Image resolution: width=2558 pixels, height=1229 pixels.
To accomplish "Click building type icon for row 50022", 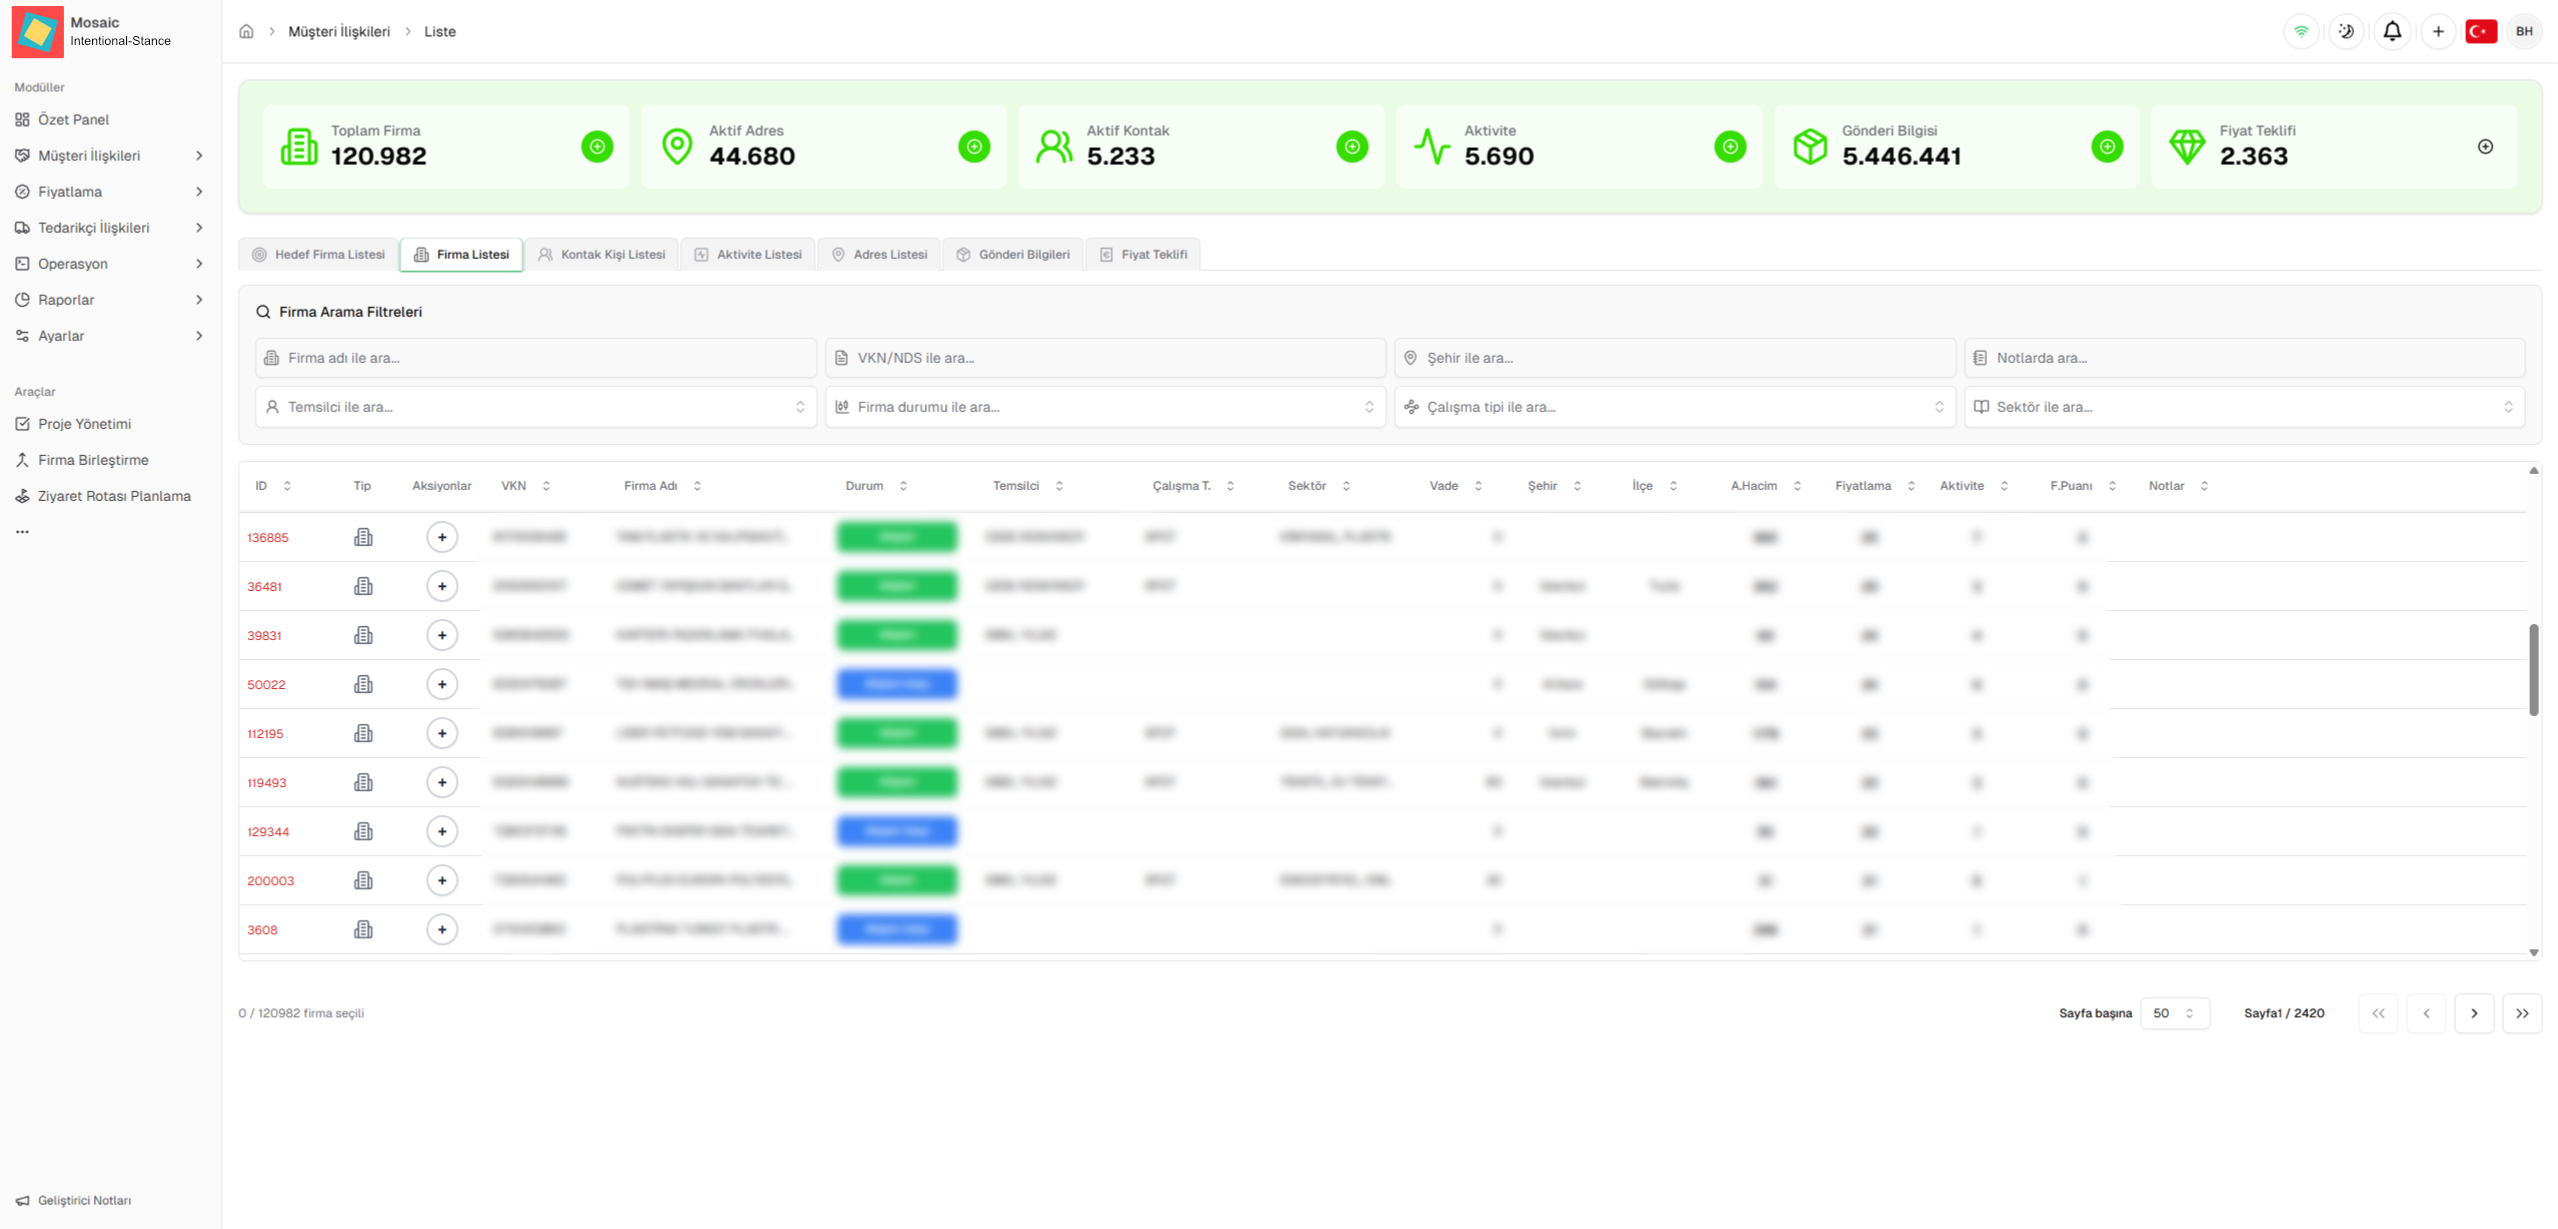I will [363, 684].
